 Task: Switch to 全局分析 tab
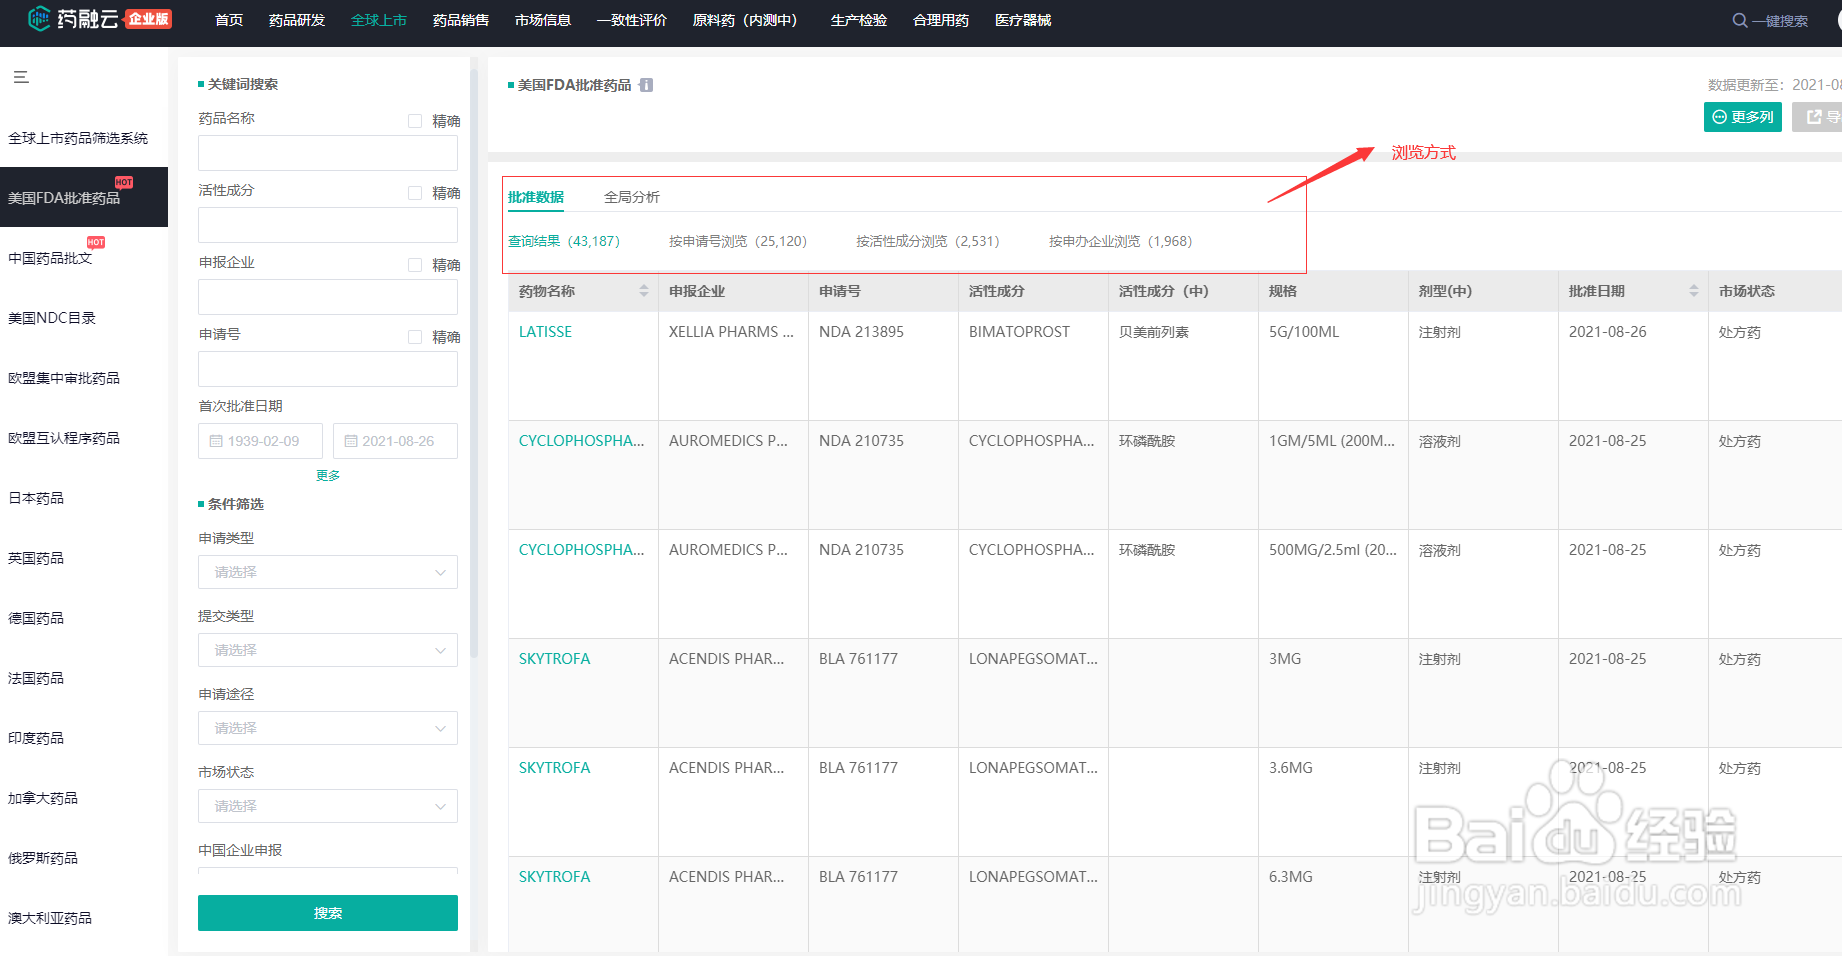tap(632, 197)
